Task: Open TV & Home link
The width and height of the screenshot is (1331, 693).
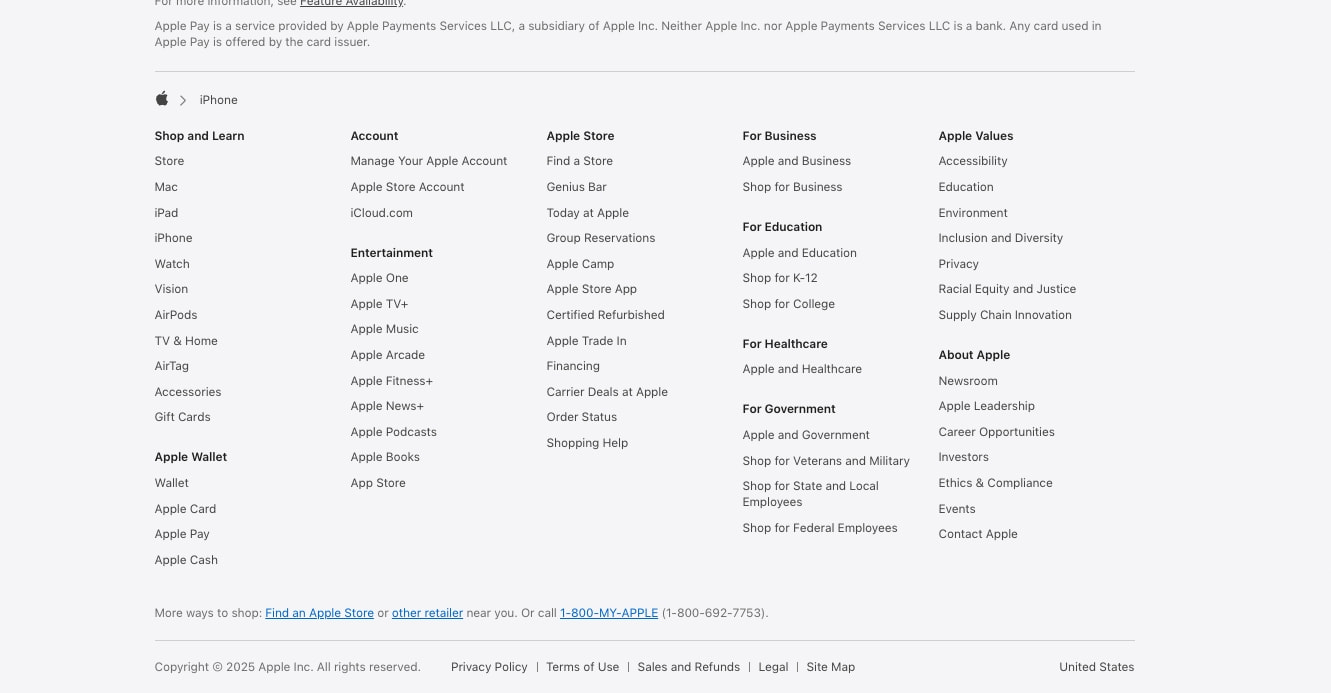Action: (186, 341)
